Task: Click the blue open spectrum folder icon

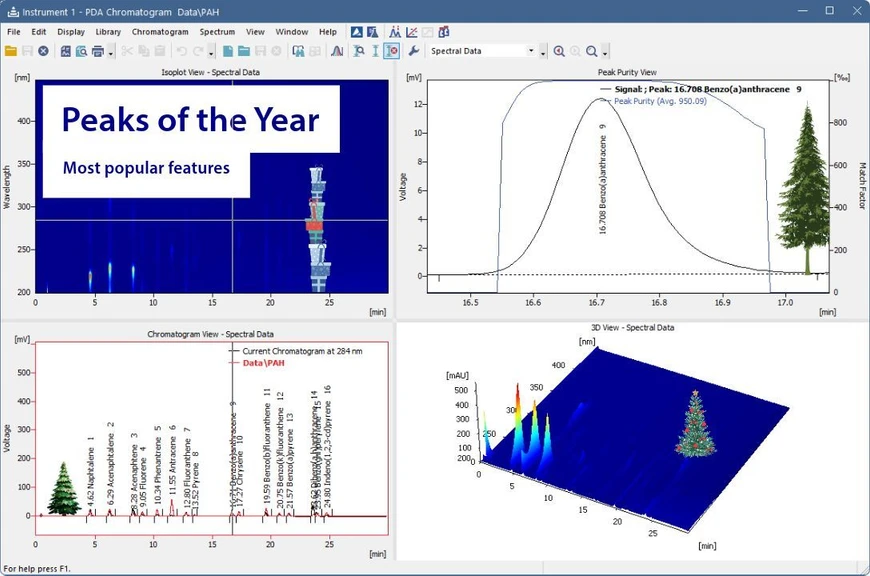Action: point(244,51)
